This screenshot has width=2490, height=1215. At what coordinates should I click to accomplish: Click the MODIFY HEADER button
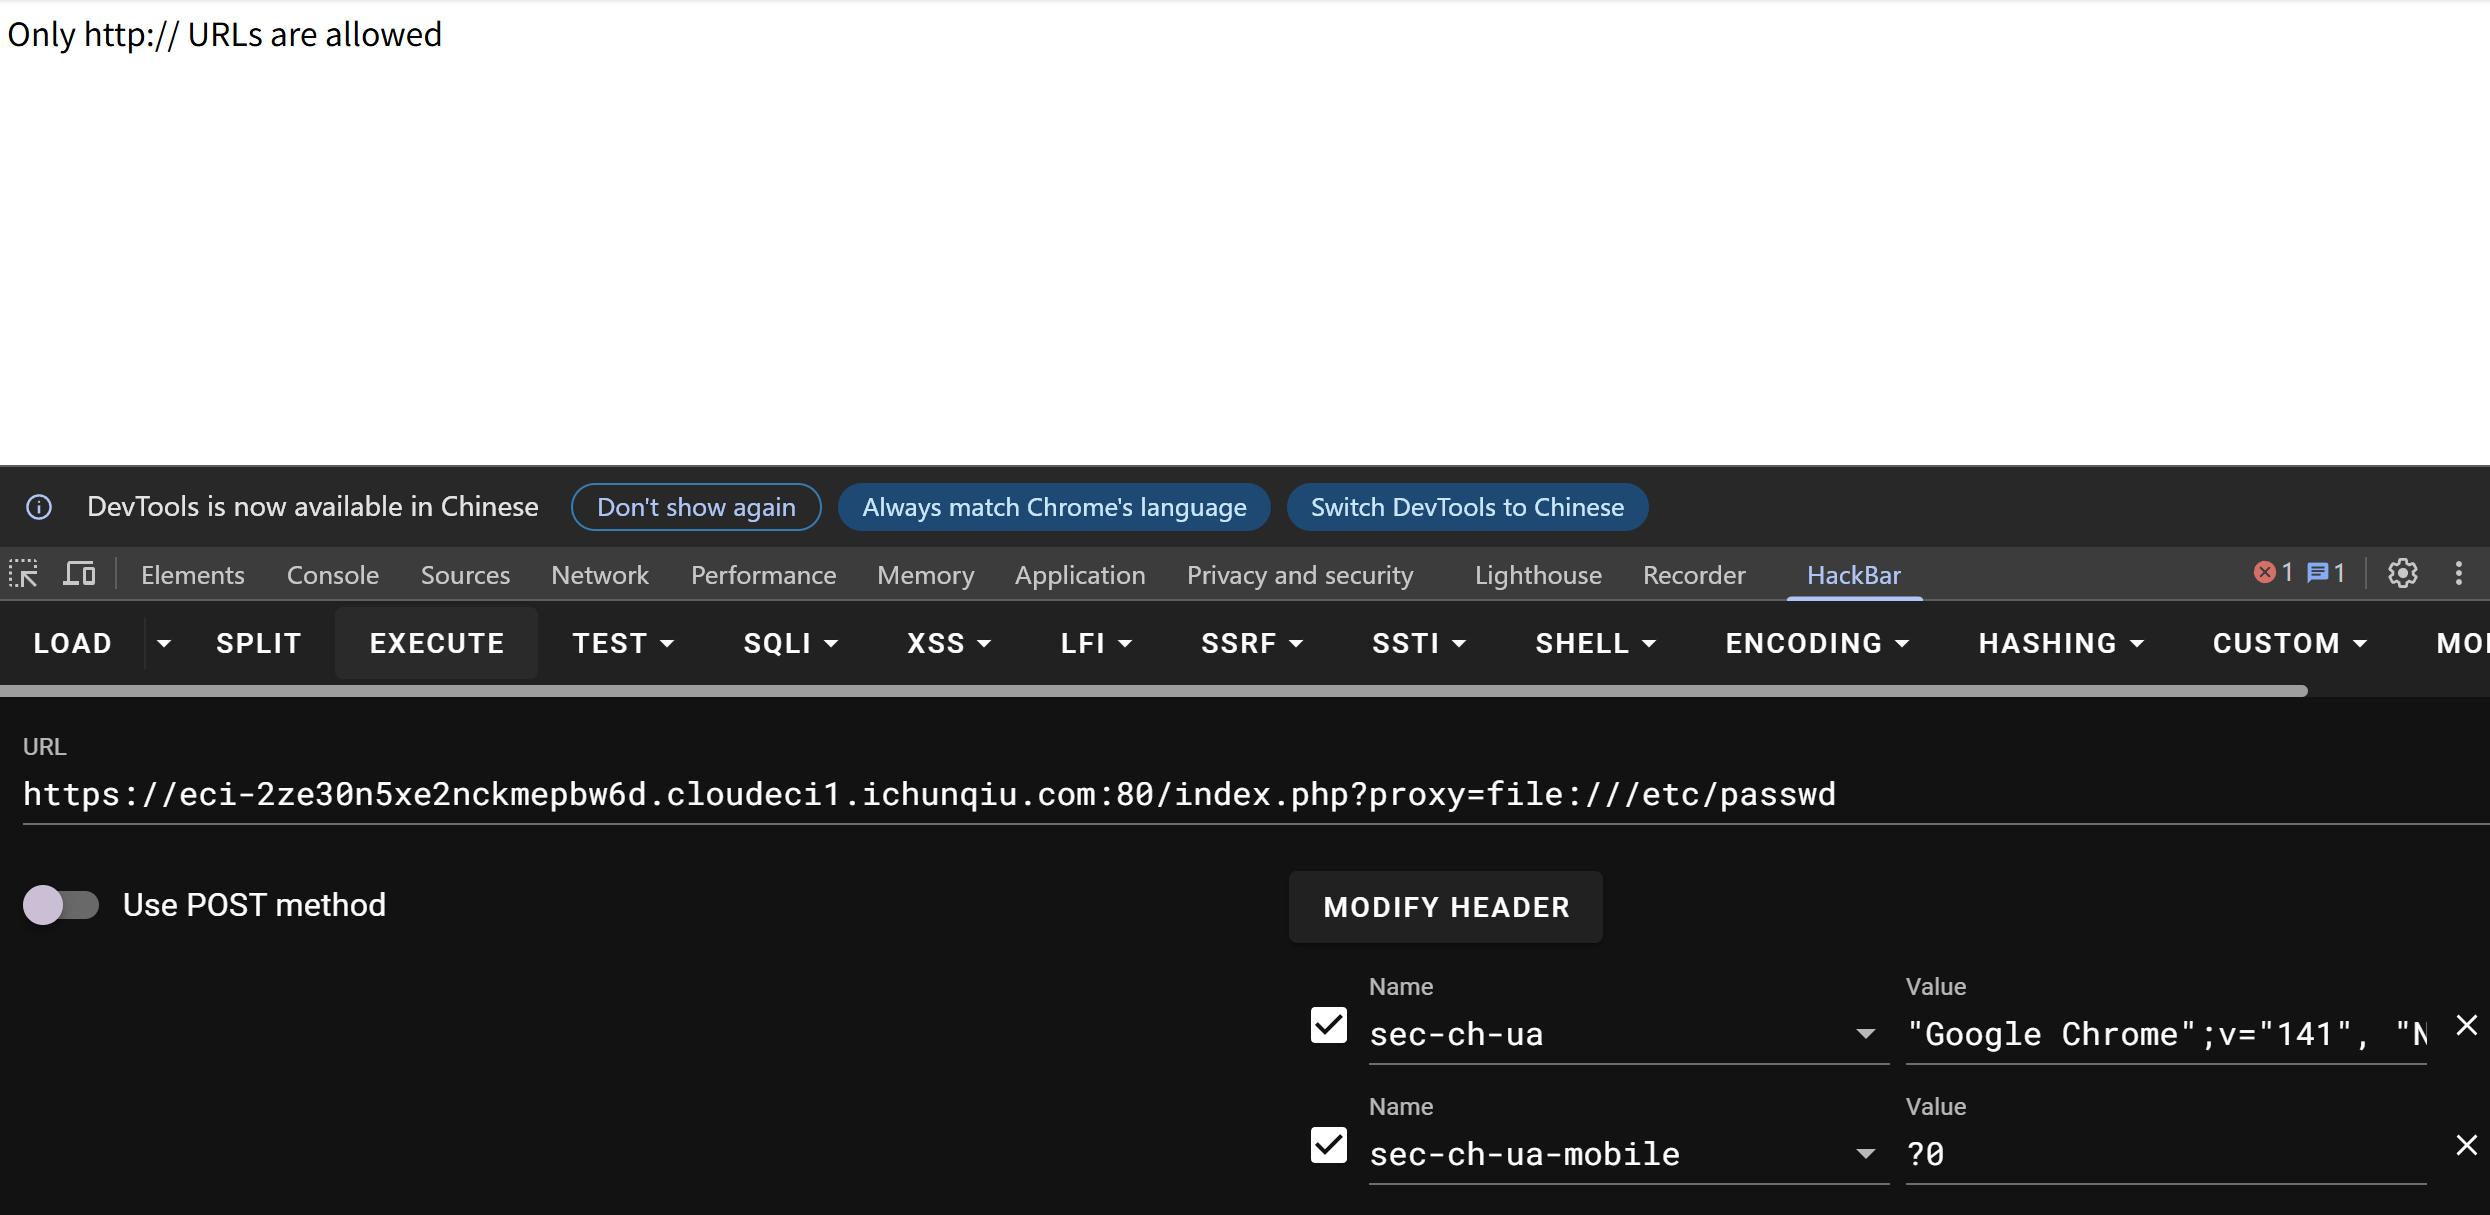pos(1445,907)
